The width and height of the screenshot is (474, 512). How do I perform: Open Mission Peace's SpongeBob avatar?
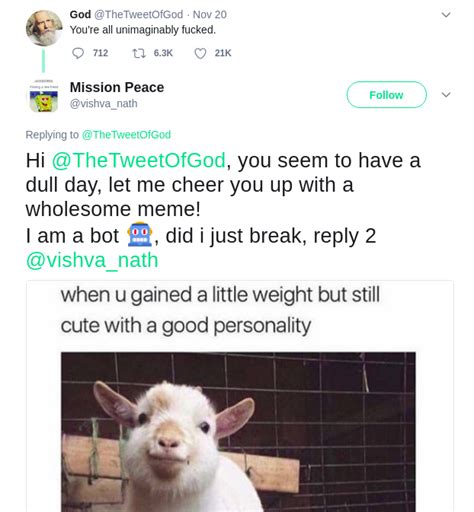[44, 97]
